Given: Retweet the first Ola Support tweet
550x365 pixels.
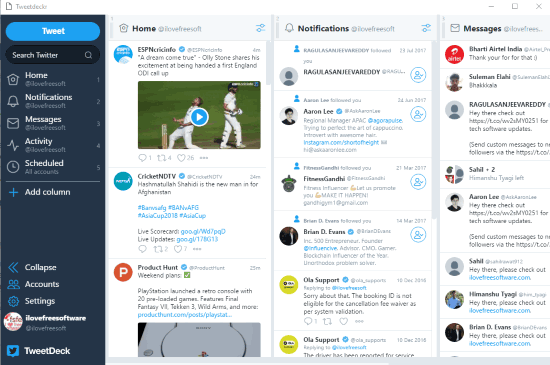Looking at the screenshot, I should pos(327,321).
